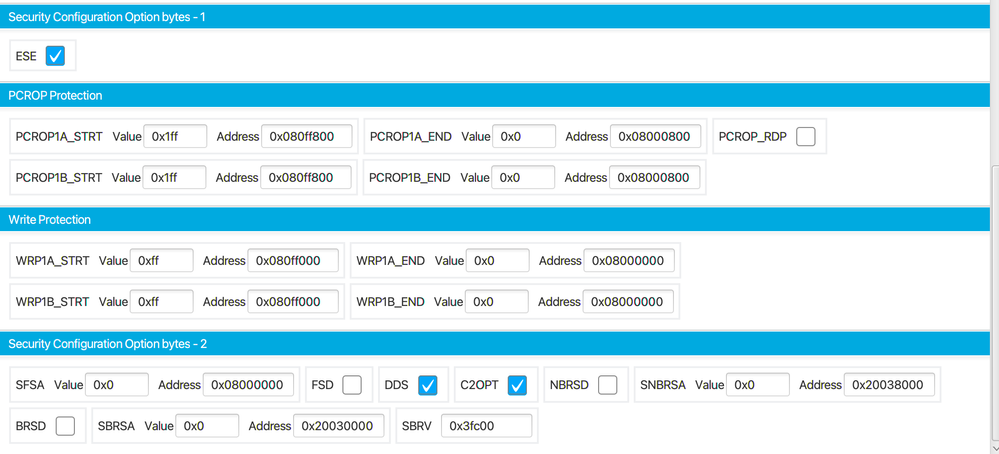Collapse the PCROP Protection section header

494,96
